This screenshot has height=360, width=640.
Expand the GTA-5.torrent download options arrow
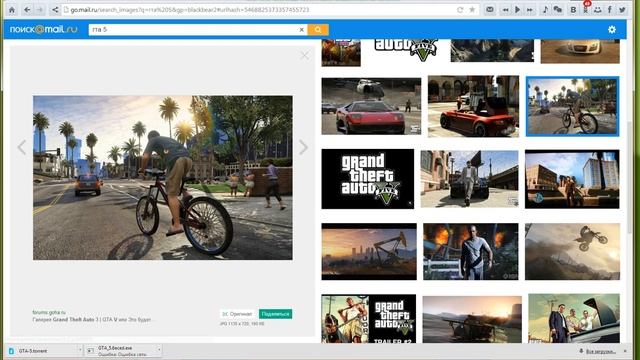pyautogui.click(x=80, y=350)
